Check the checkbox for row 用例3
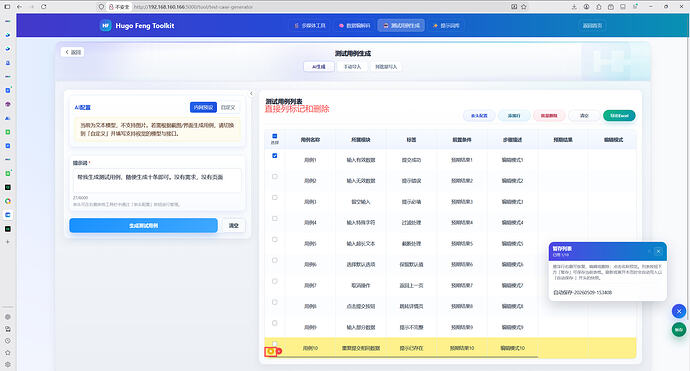 [x=275, y=198]
